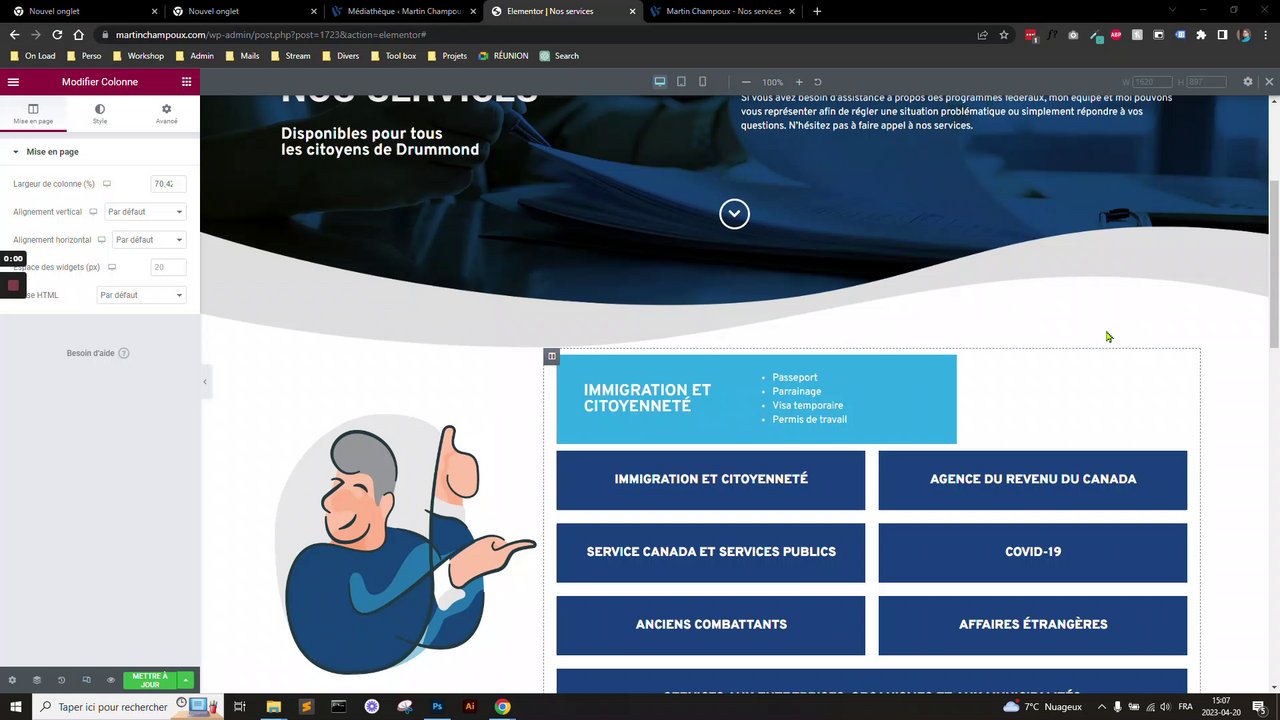Viewport: 1280px width, 720px height.
Task: Open a new browser tab with plus
Action: (x=817, y=11)
